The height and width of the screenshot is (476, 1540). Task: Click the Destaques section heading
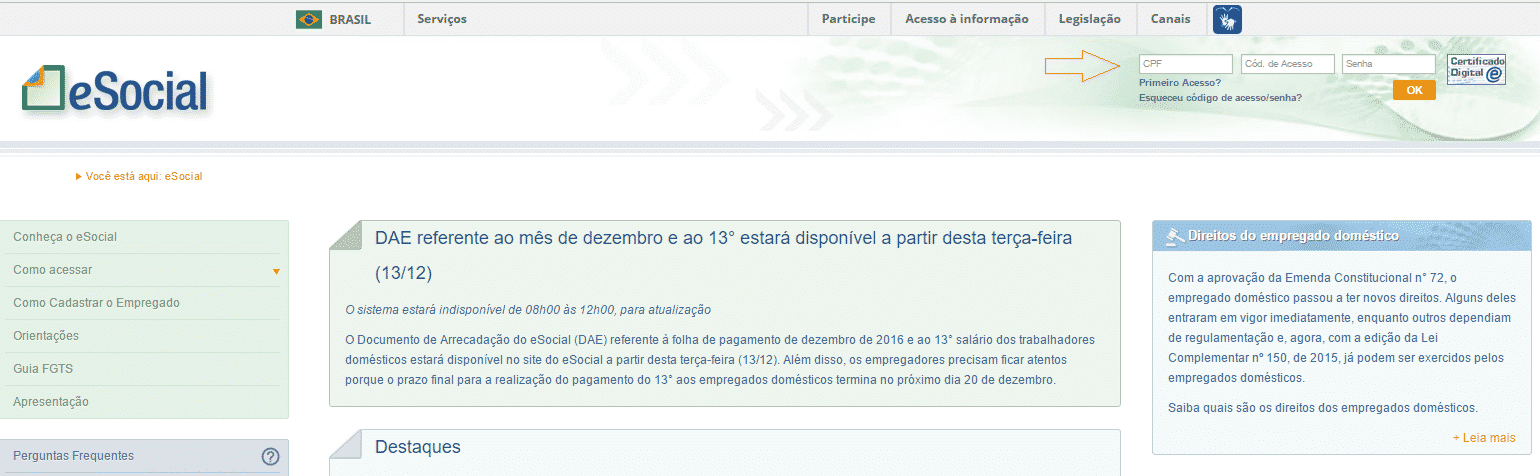(x=418, y=447)
